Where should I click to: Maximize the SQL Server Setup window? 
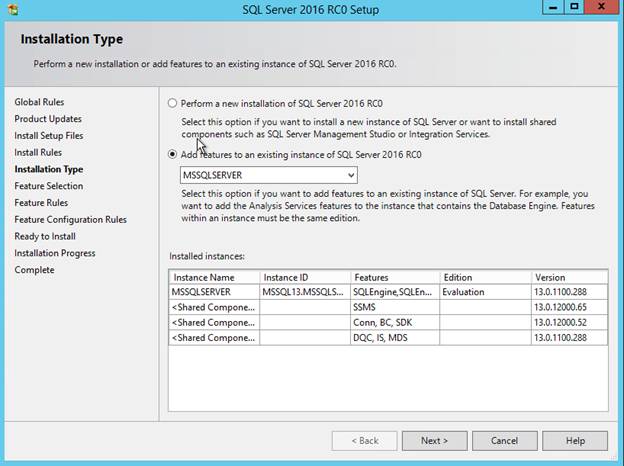pos(574,7)
